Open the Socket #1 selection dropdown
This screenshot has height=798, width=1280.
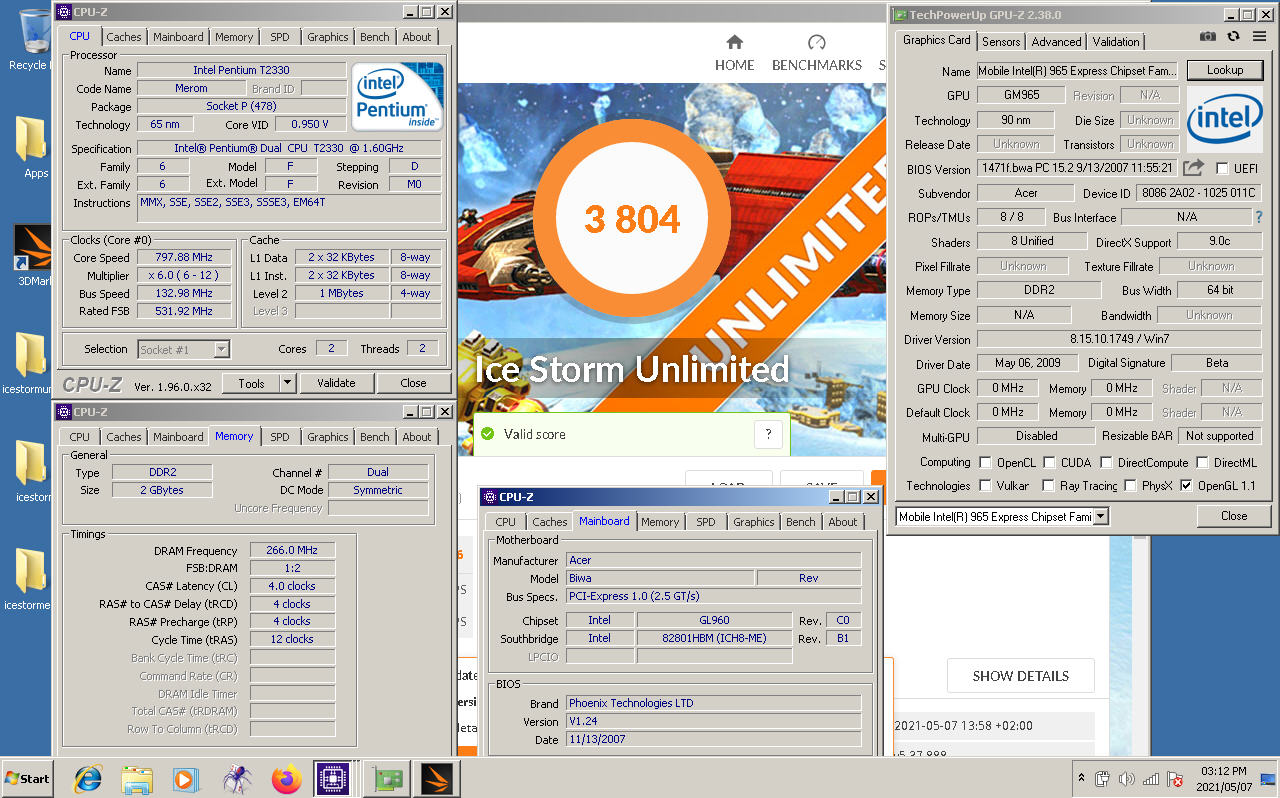[x=221, y=349]
